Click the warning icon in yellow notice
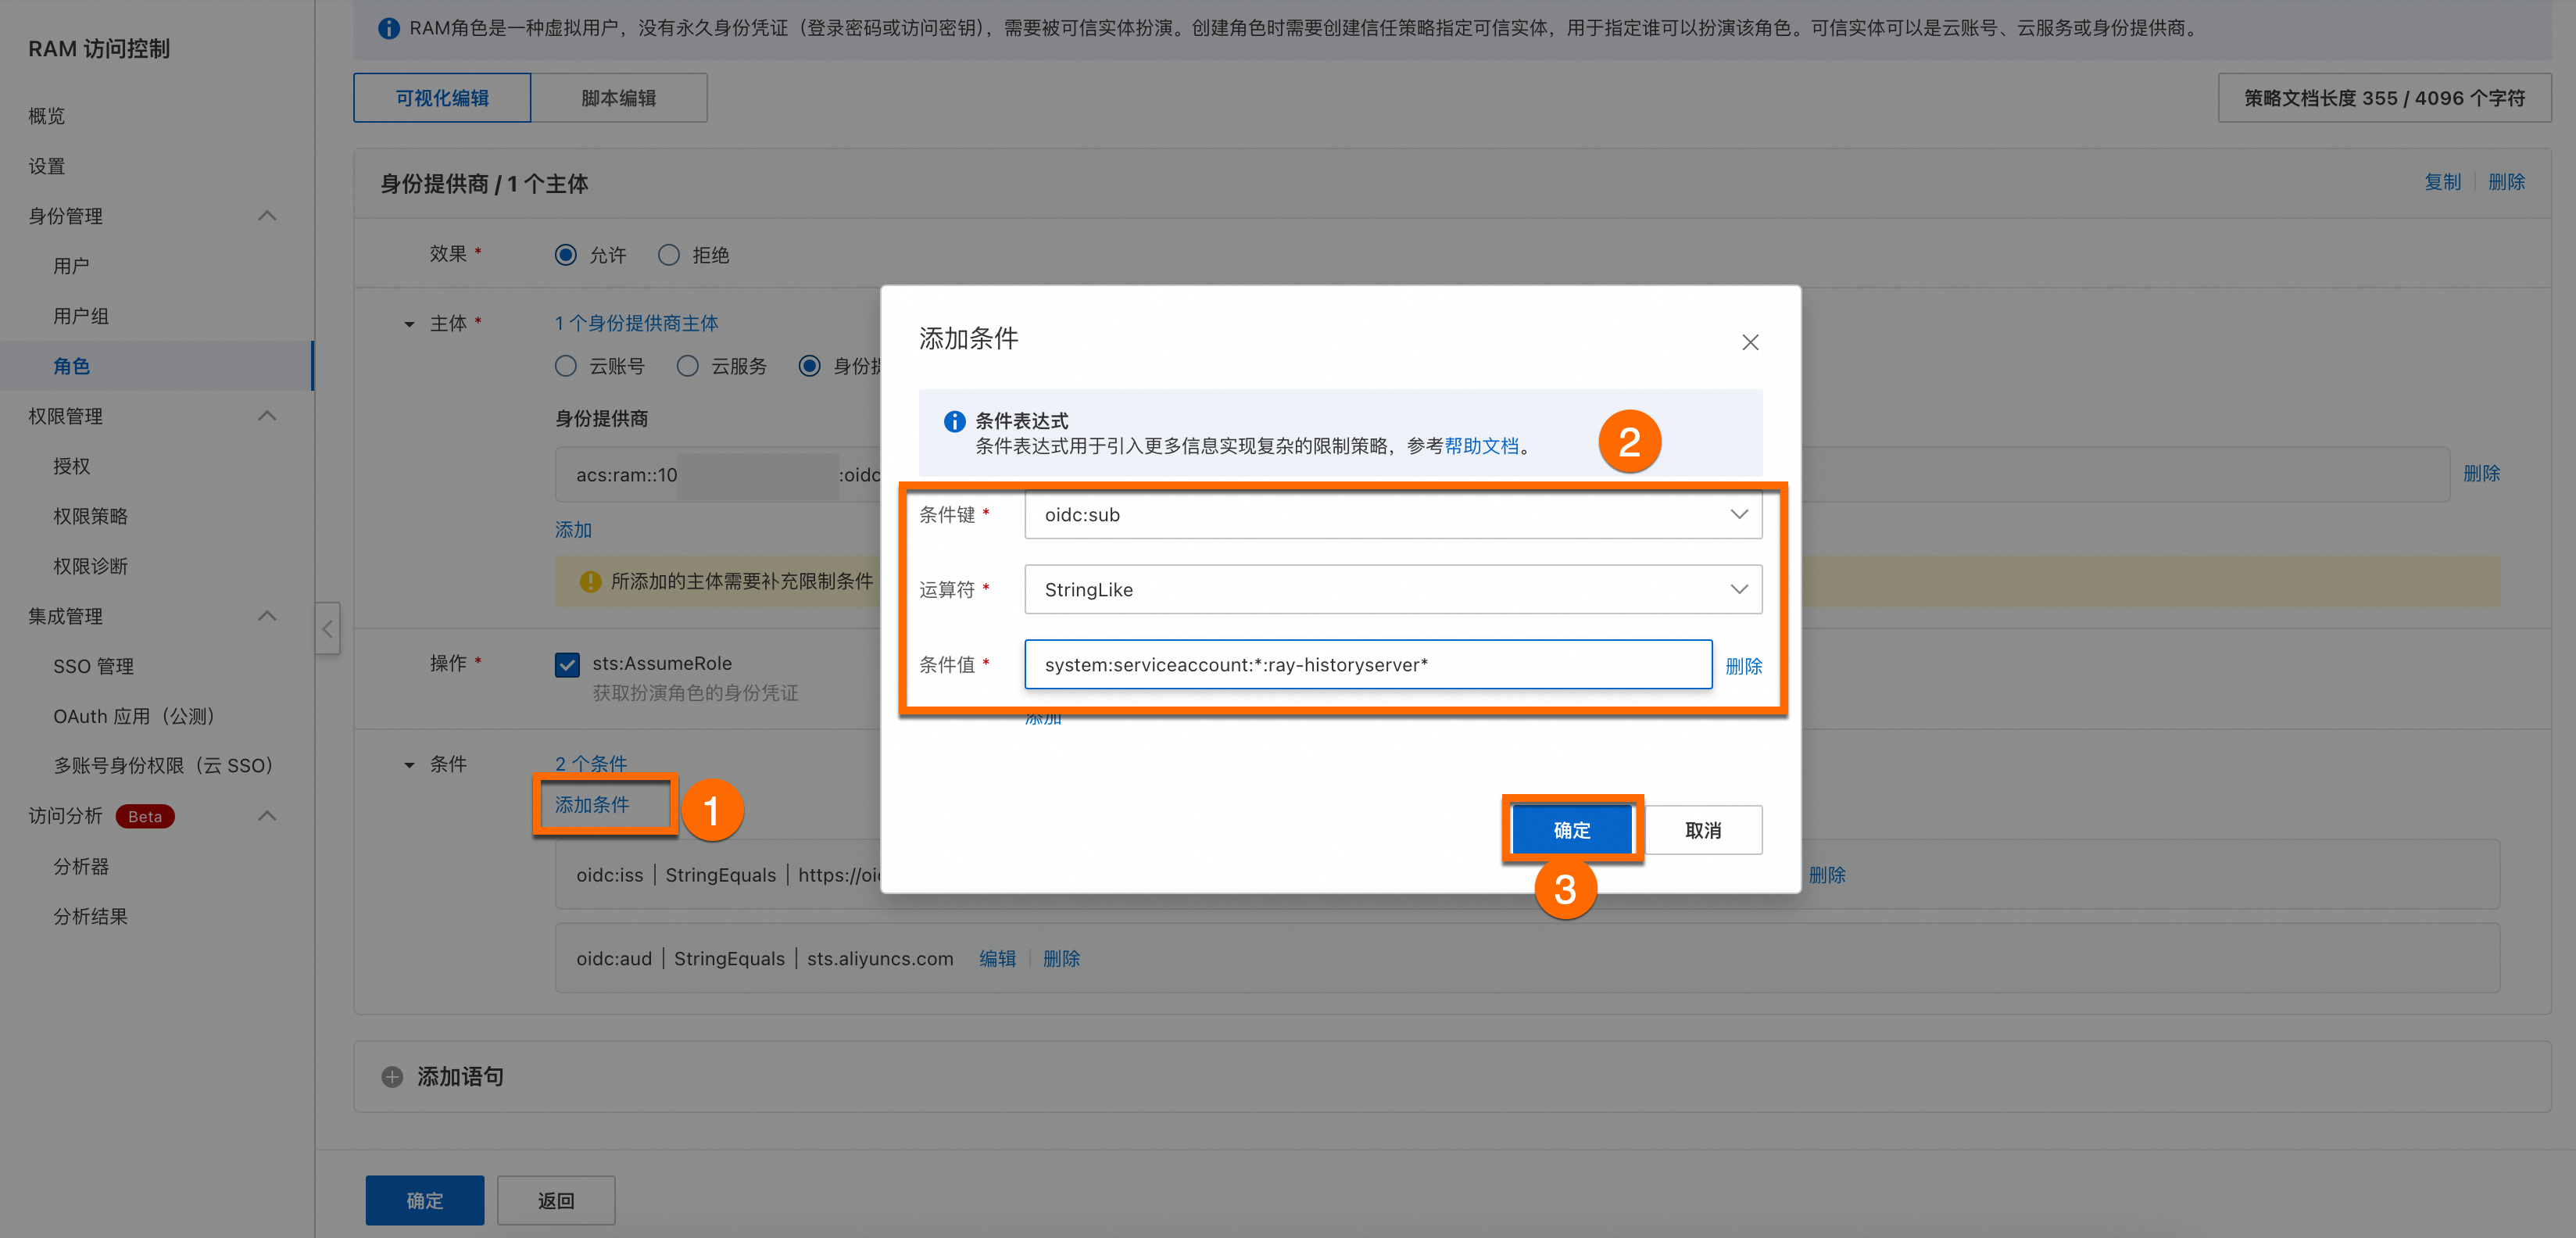 point(590,581)
